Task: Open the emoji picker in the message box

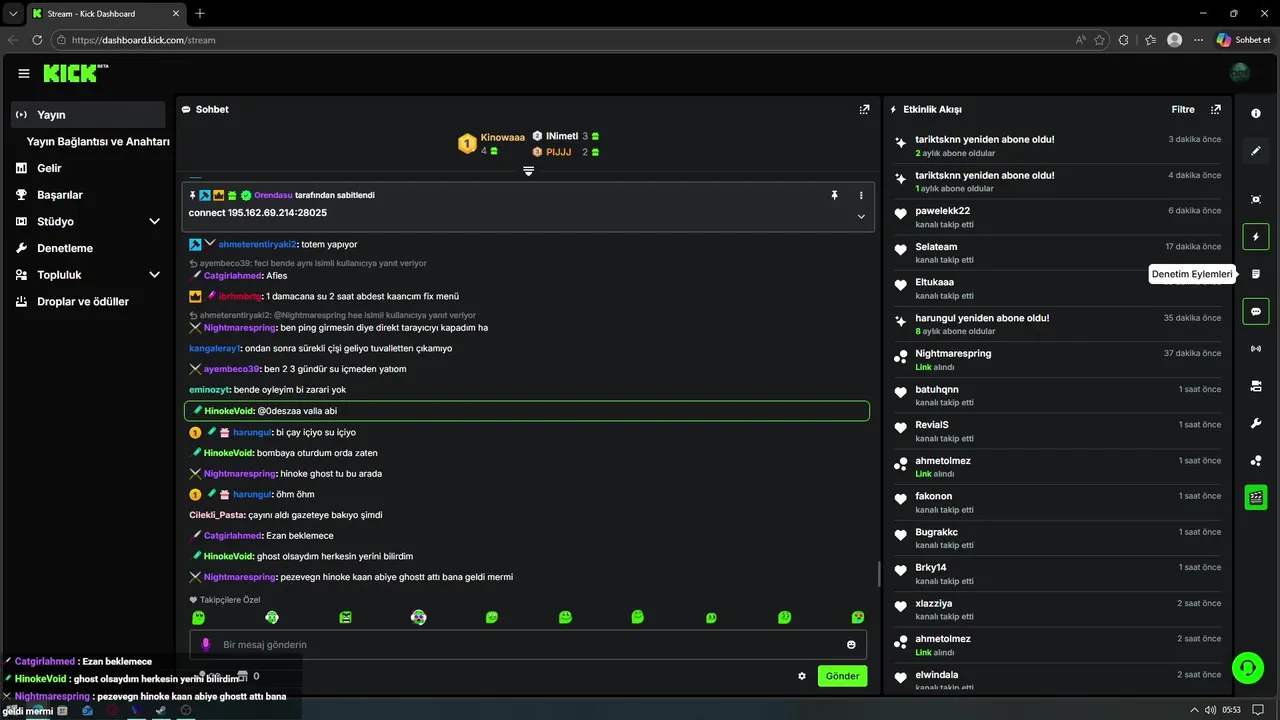Action: [x=852, y=645]
